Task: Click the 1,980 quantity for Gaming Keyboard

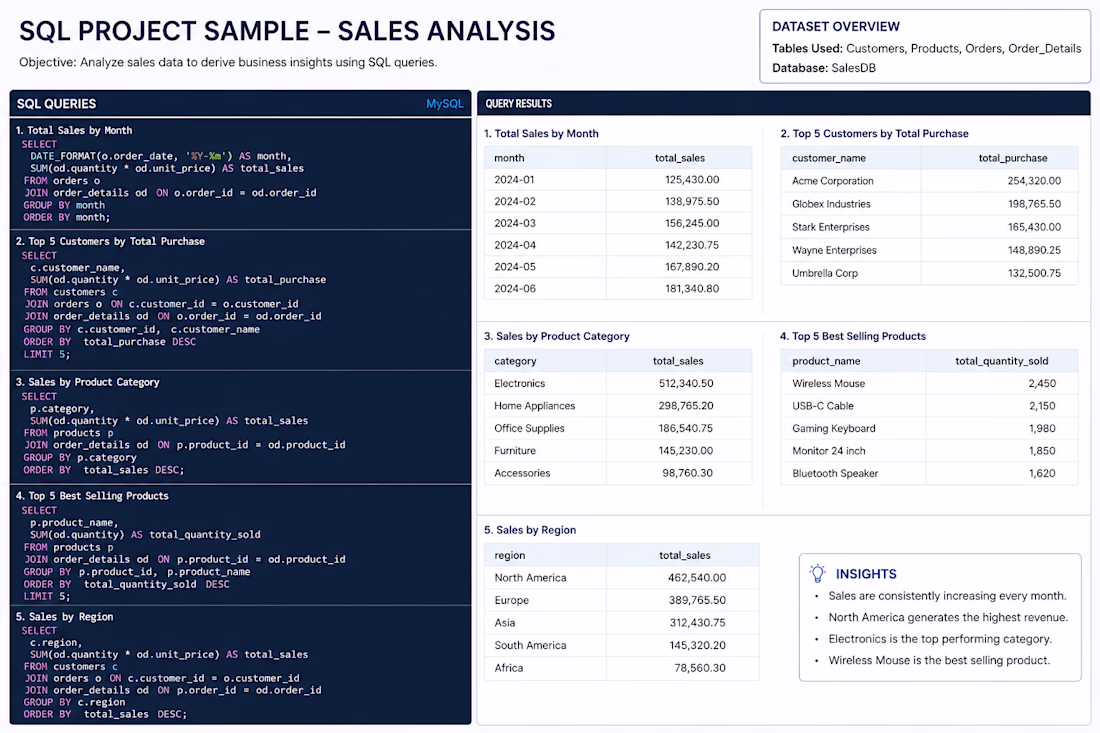Action: [1042, 428]
